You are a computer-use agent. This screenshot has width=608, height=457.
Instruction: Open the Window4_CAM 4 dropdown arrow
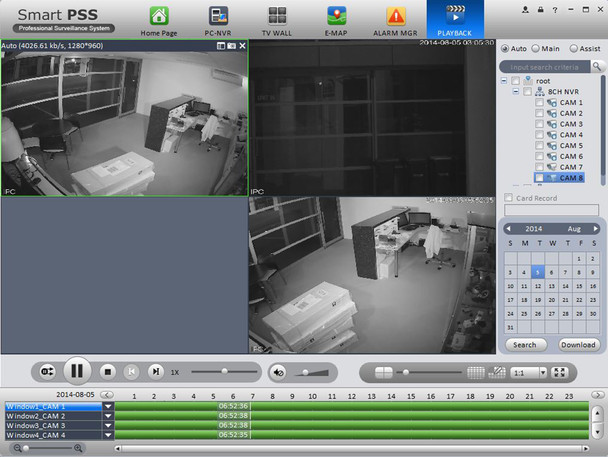(108, 435)
